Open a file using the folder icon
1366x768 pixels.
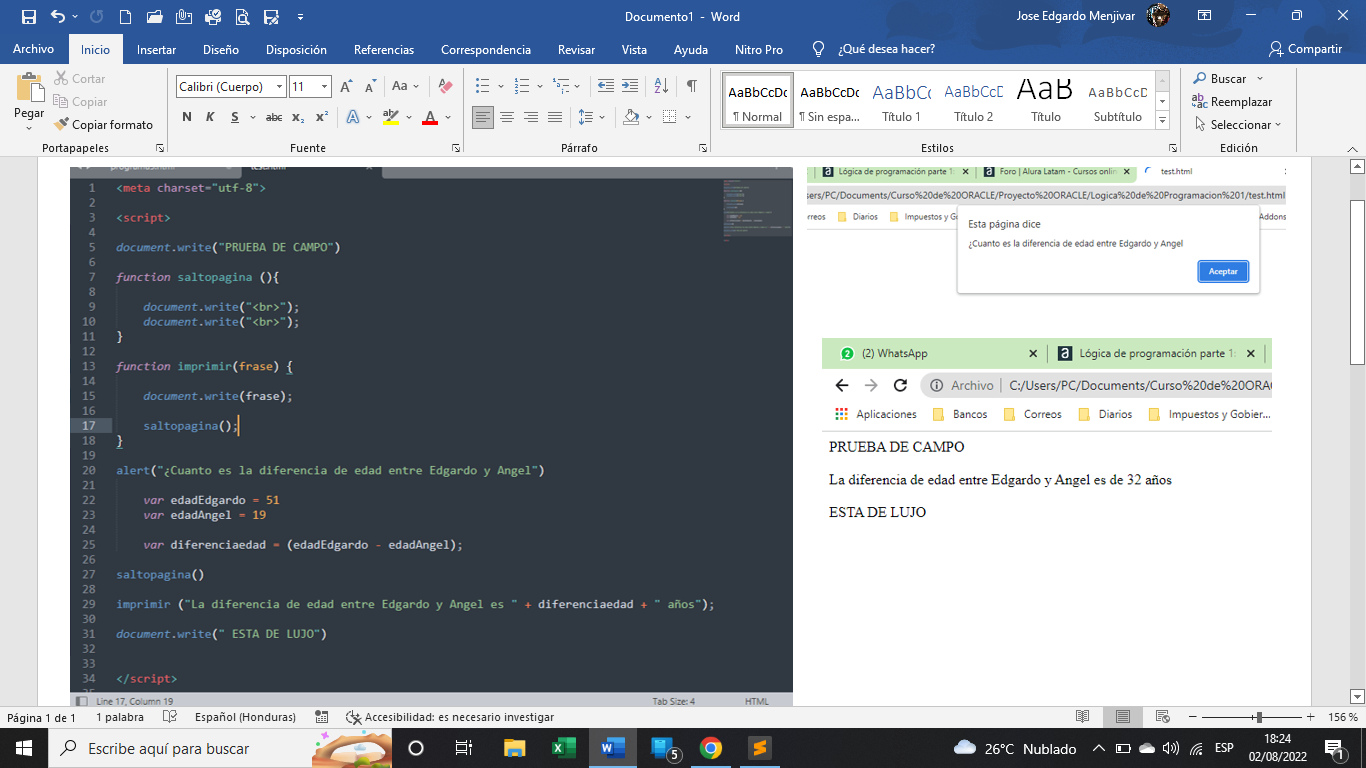coord(154,16)
